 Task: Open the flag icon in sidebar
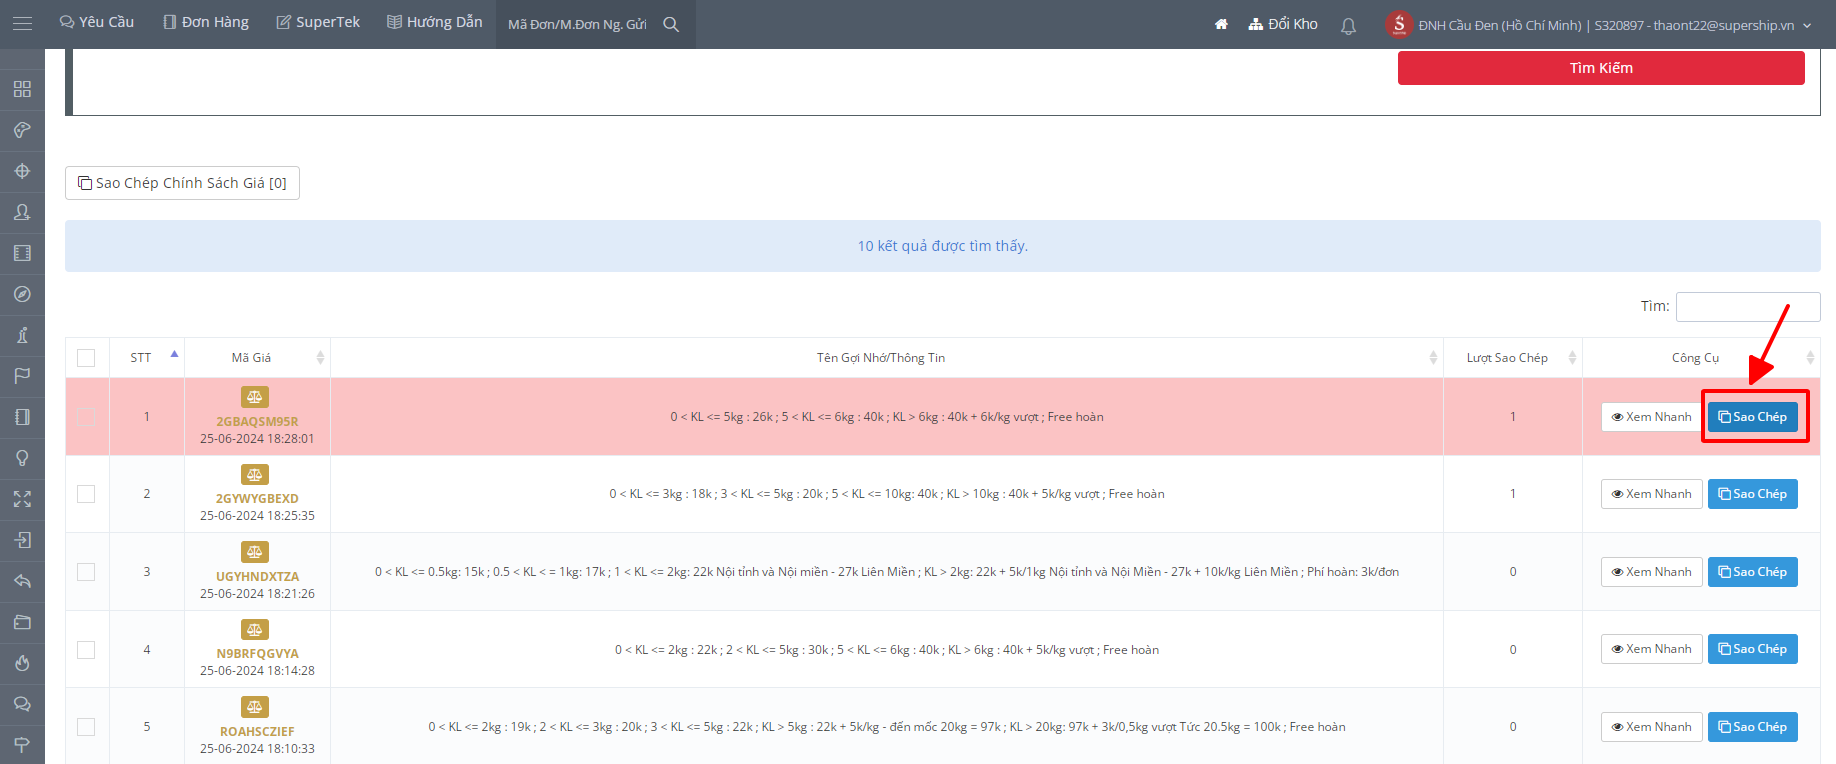pyautogui.click(x=22, y=376)
